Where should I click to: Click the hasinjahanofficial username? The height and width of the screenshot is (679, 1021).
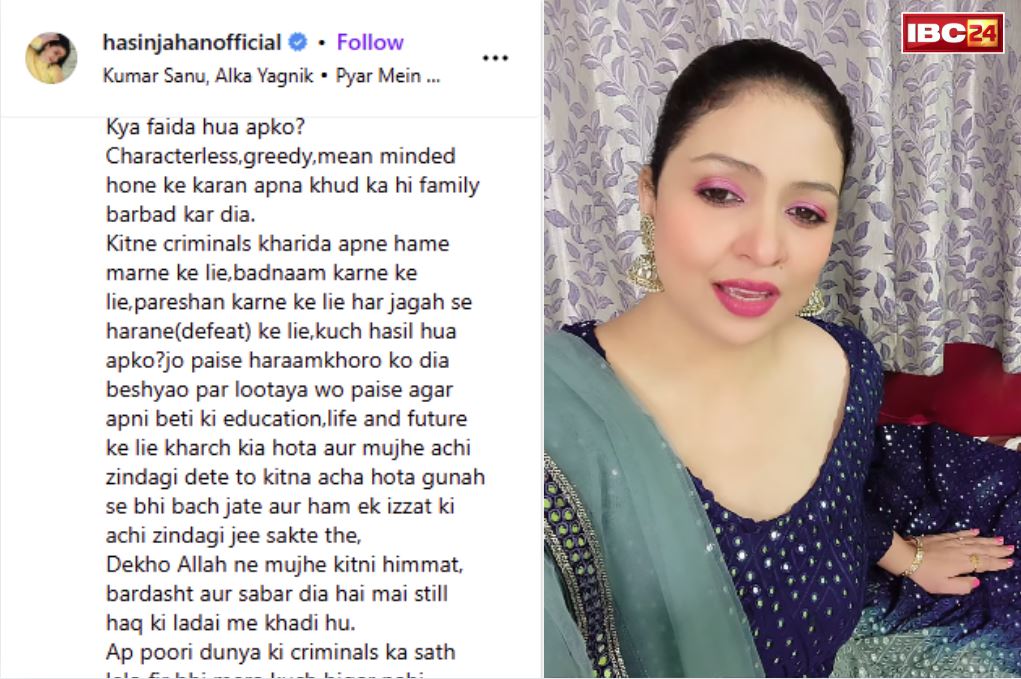(x=191, y=42)
